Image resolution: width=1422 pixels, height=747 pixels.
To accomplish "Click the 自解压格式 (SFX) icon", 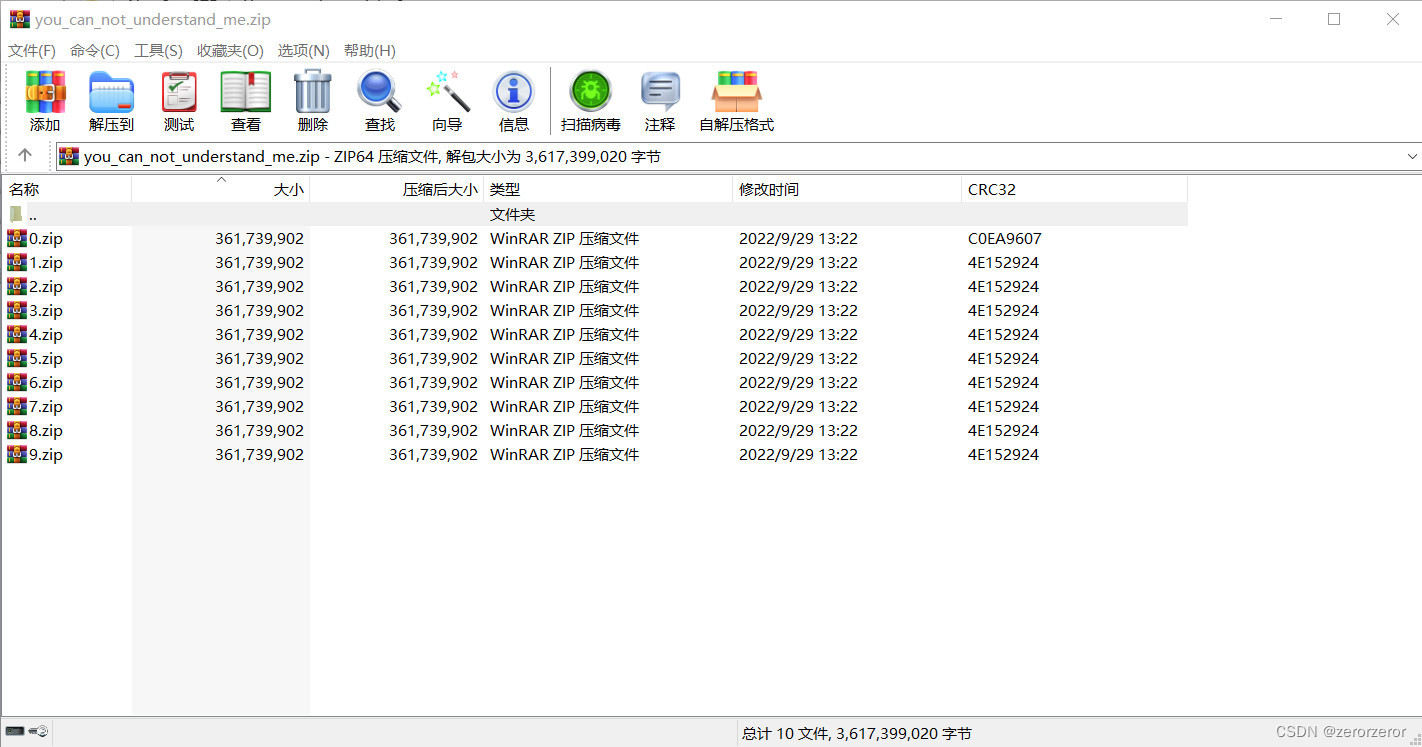I will click(736, 92).
